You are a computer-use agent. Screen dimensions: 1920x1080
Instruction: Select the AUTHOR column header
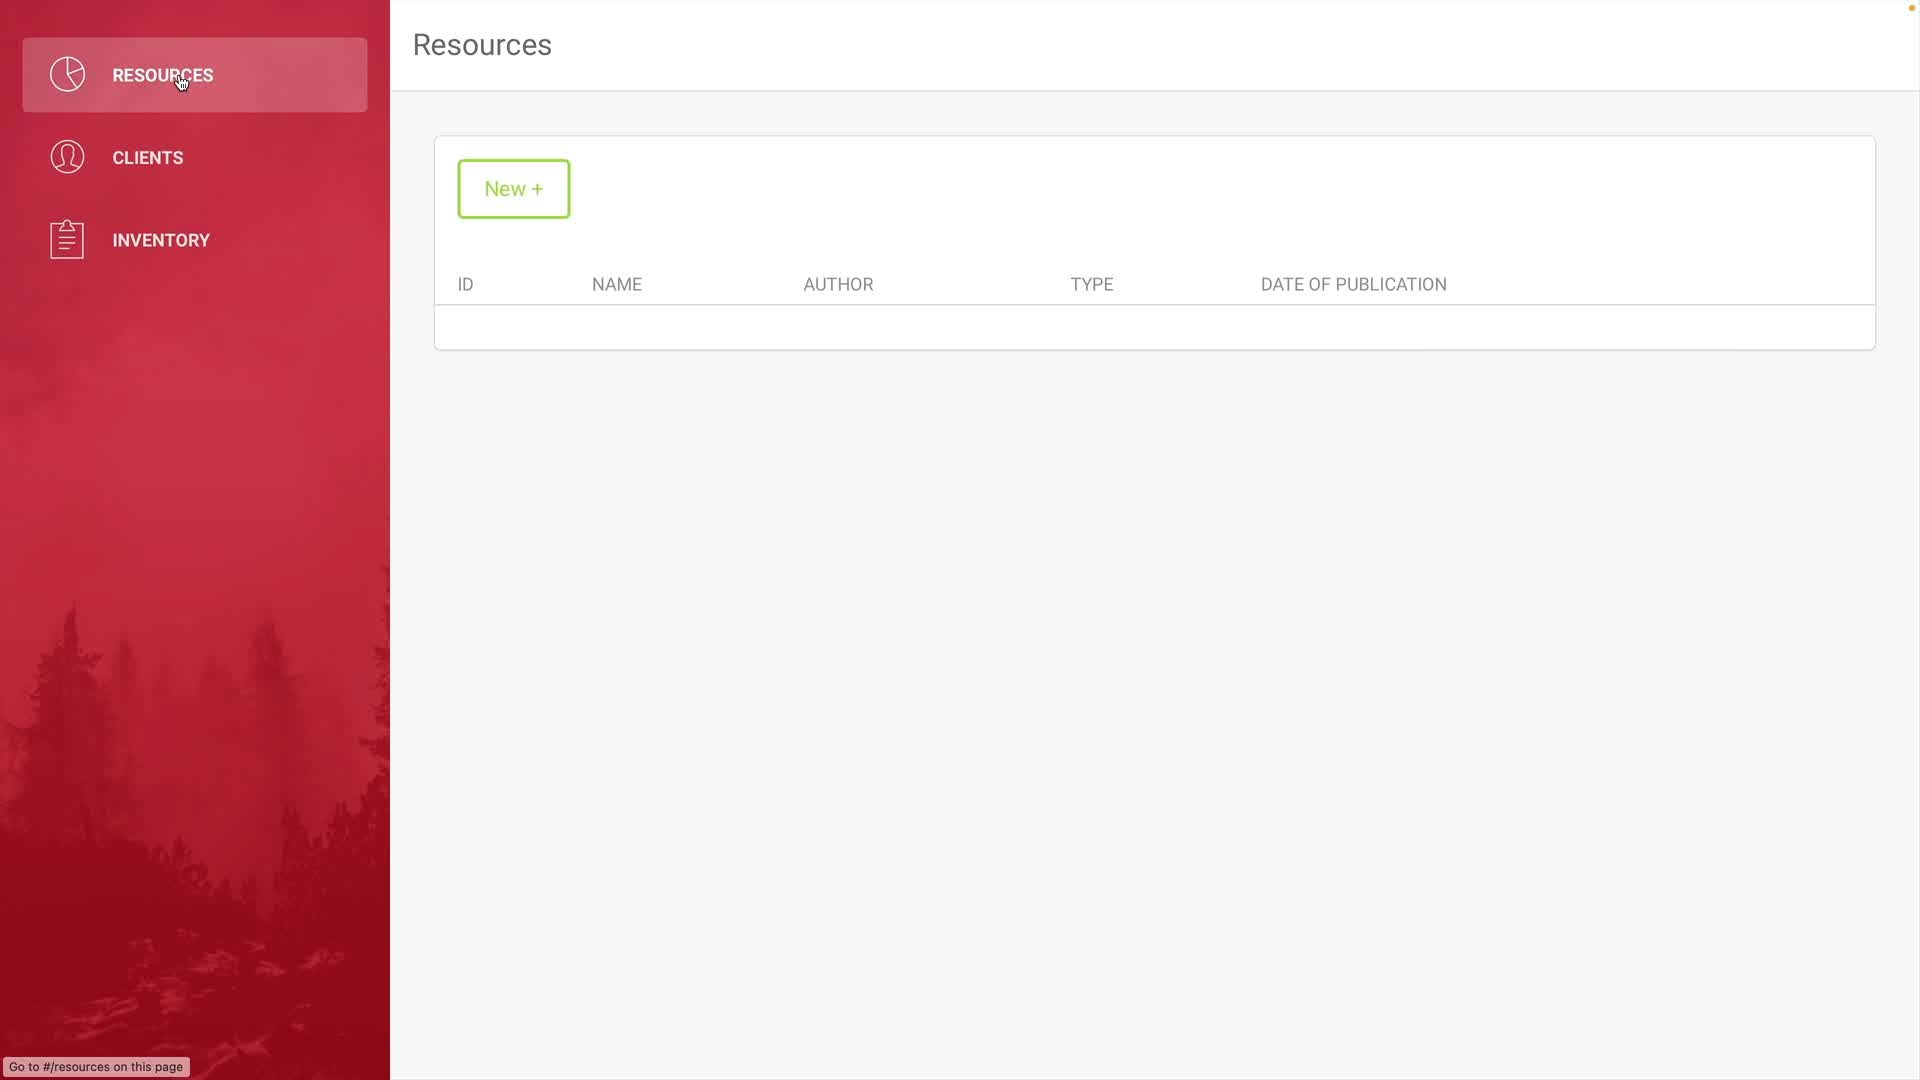click(x=837, y=285)
